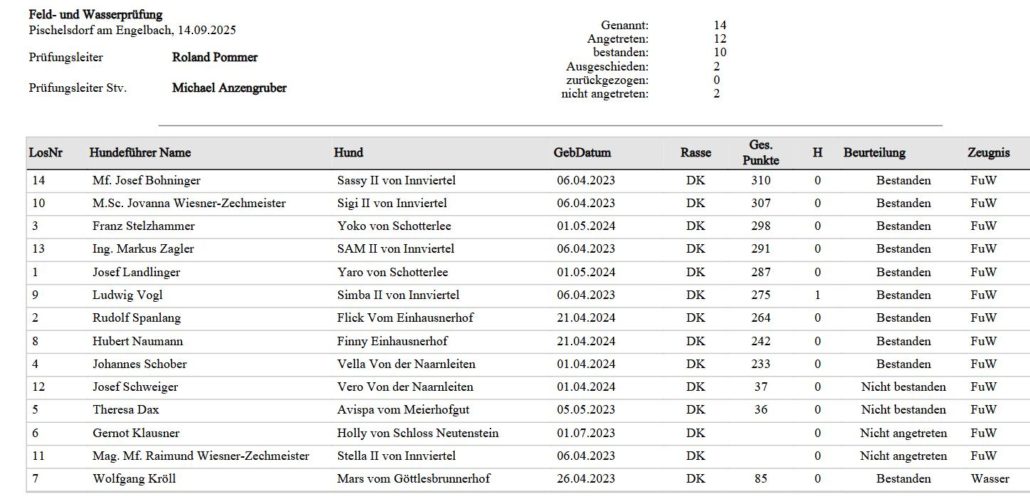Screen dimensions: 1030x504
Task: Select handler 'Mf. Josef Bohninger'
Action: tap(146, 180)
